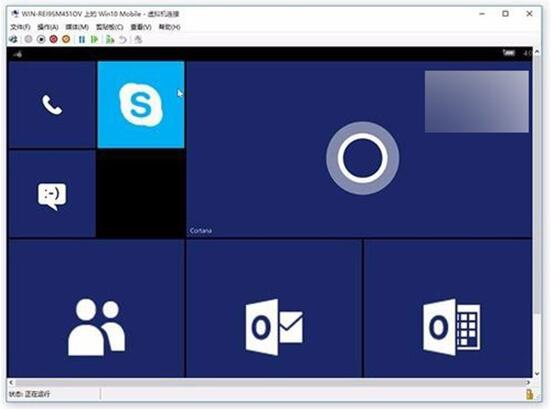Screen dimensions: 551x409
Task: Click the horizontal scrollbar right arrow
Action: tap(528, 382)
